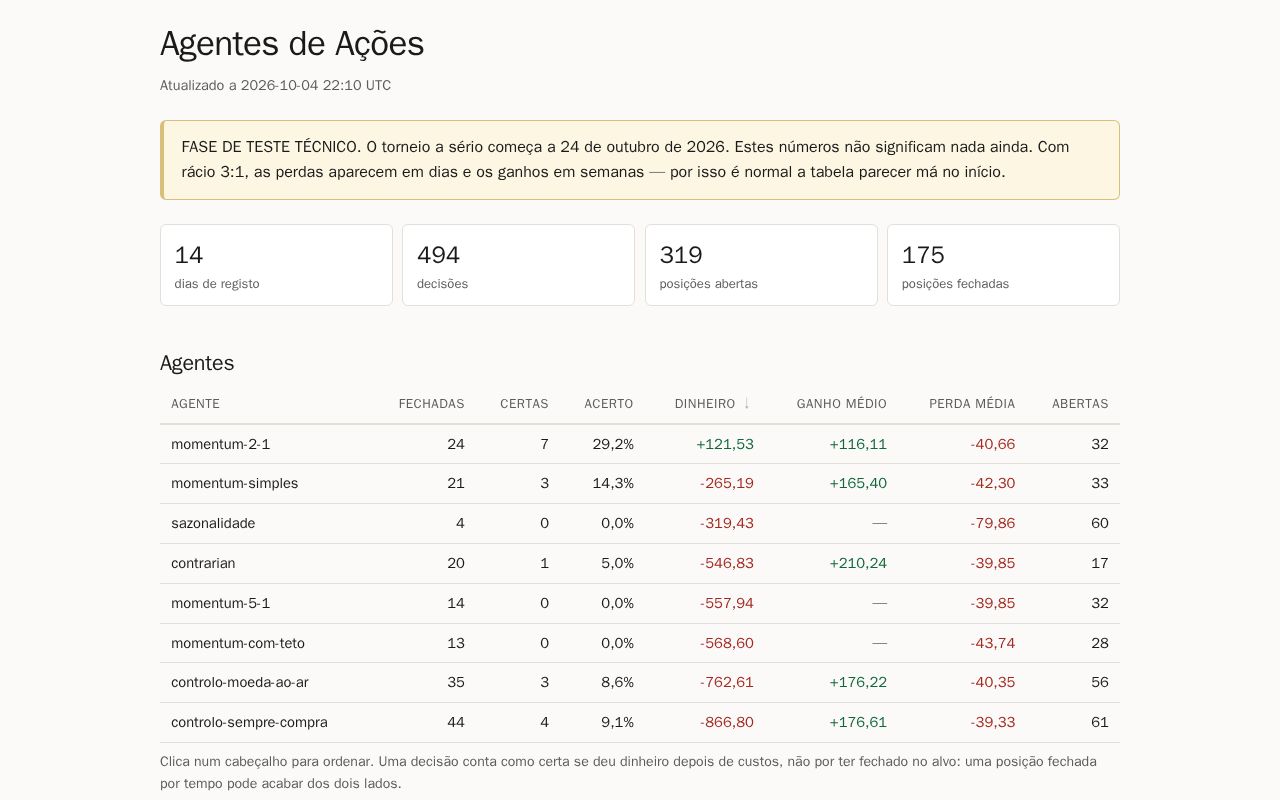Click the Dinheiro sort arrow icon
1280x800 pixels.
tap(746, 404)
